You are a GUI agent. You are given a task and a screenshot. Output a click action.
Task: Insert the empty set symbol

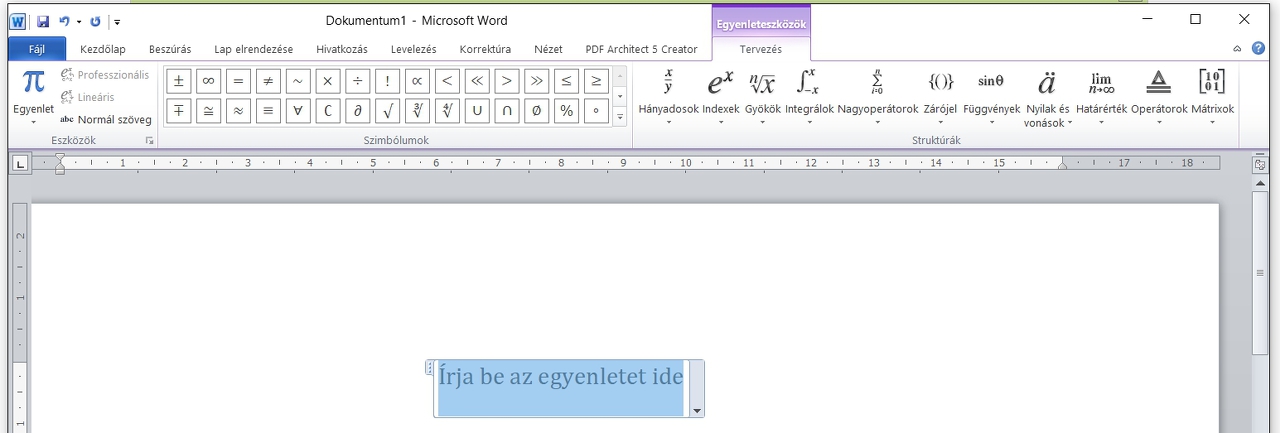click(x=538, y=111)
